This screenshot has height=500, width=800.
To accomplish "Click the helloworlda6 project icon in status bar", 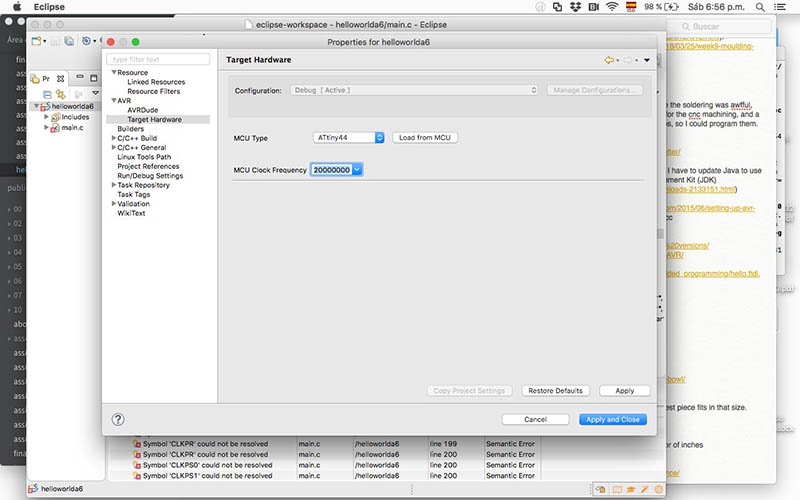I will (x=33, y=489).
